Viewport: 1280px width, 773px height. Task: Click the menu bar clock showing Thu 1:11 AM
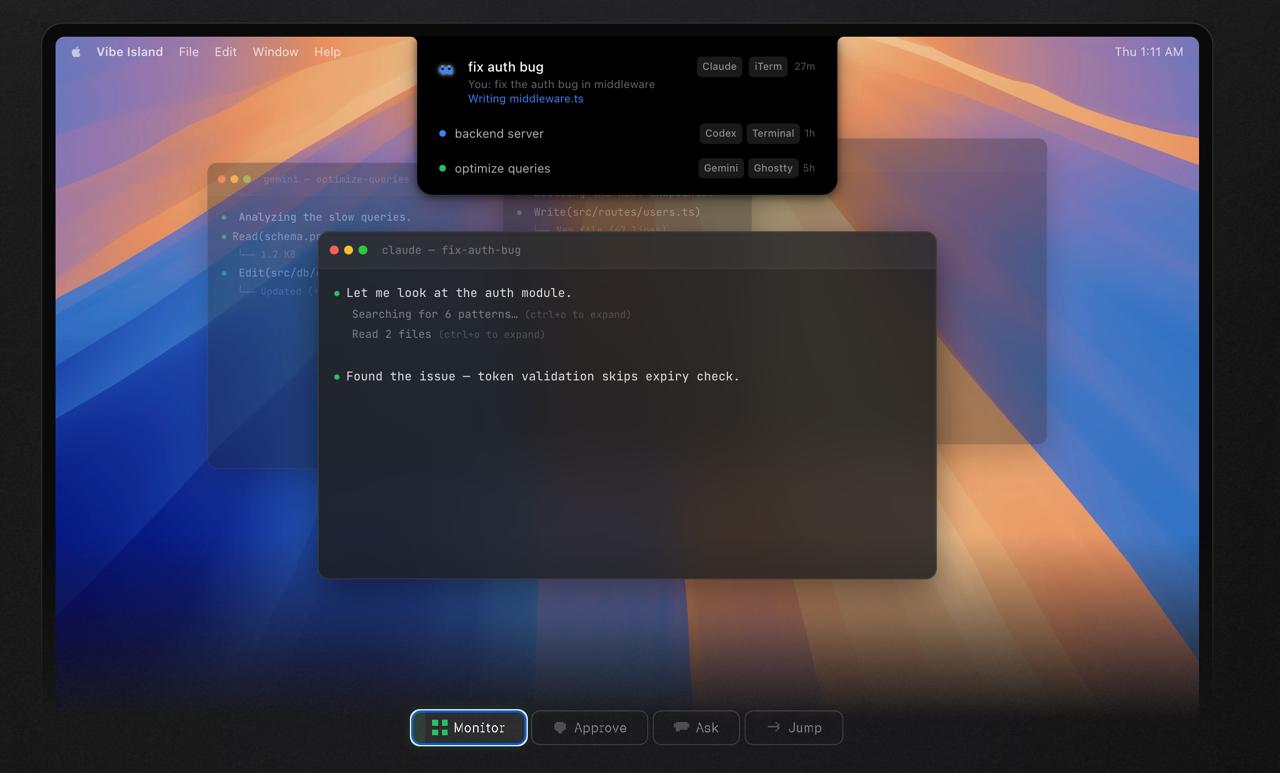coord(1148,52)
